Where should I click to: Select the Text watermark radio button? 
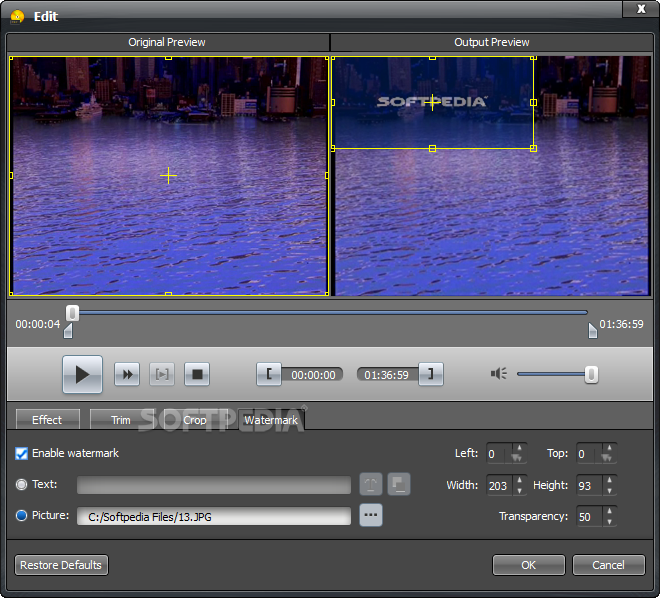point(21,484)
